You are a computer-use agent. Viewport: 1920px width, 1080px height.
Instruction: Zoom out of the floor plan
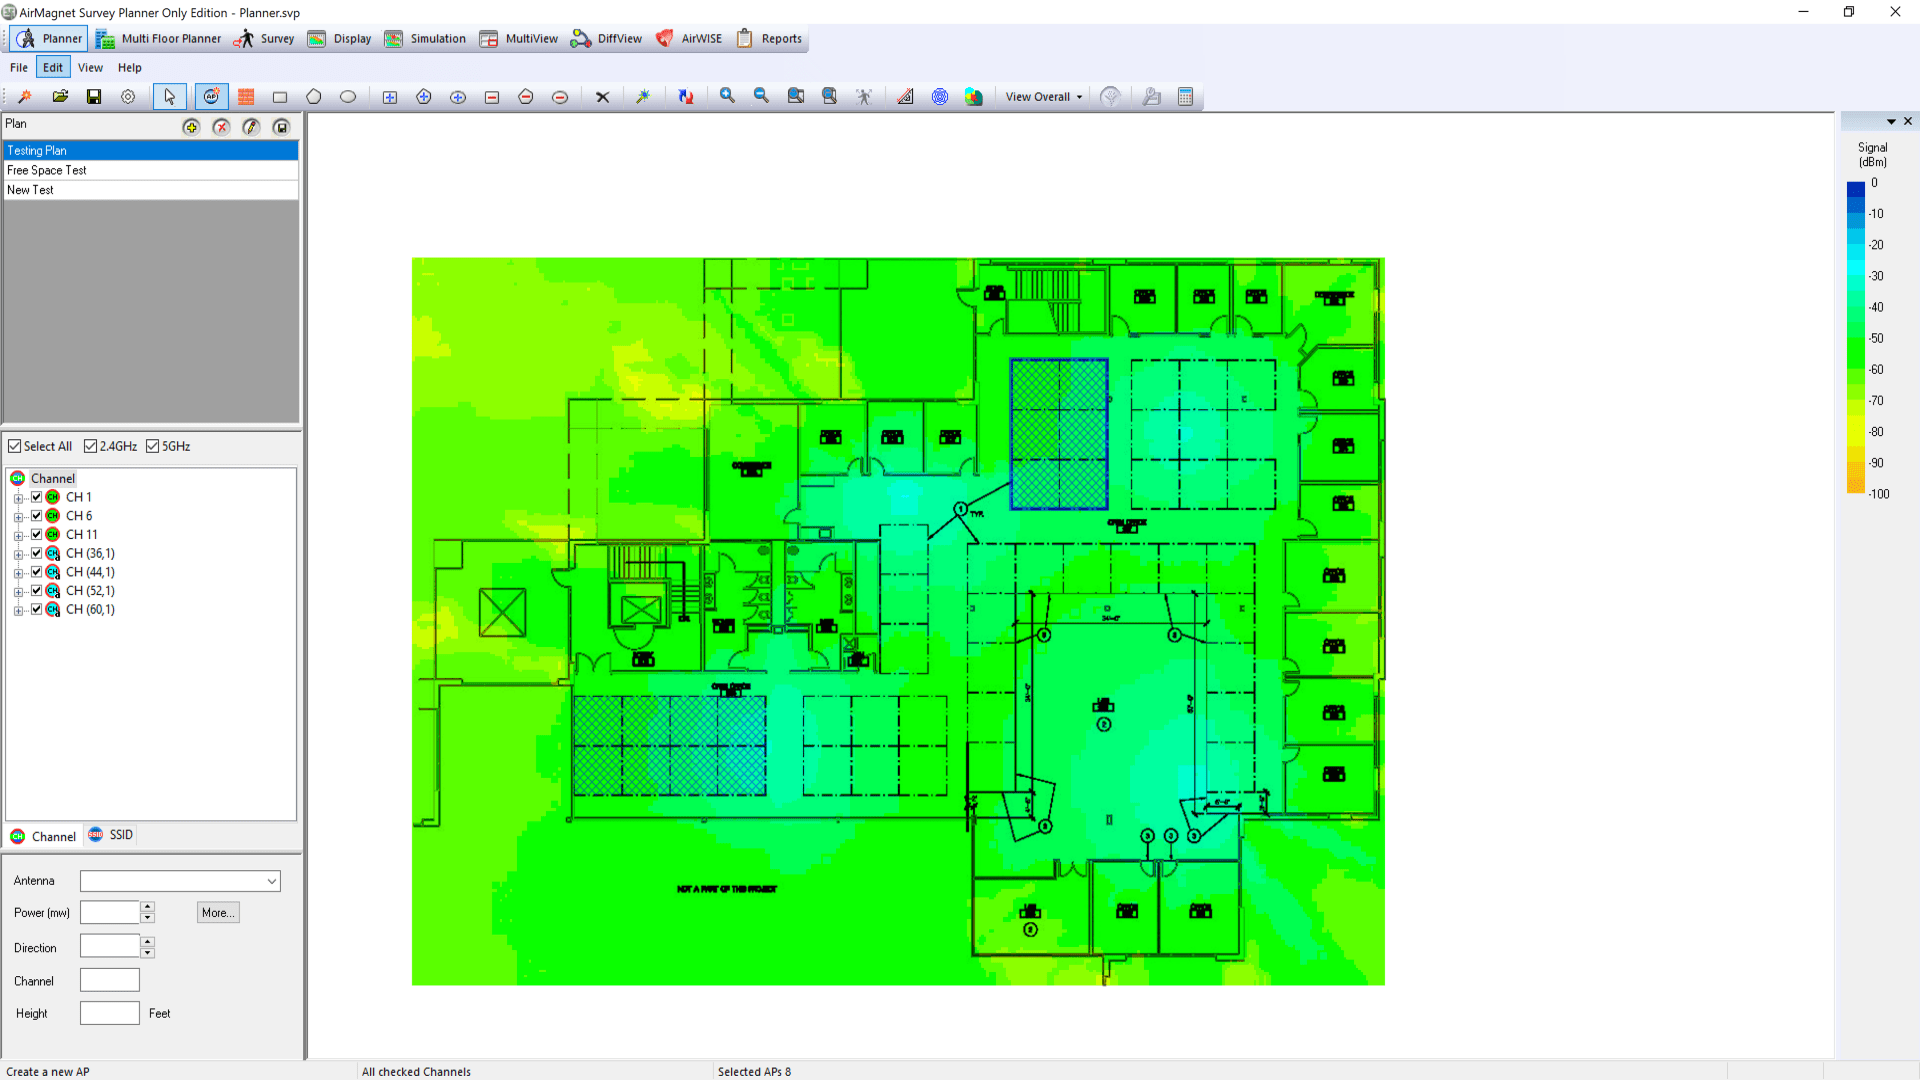click(x=761, y=96)
